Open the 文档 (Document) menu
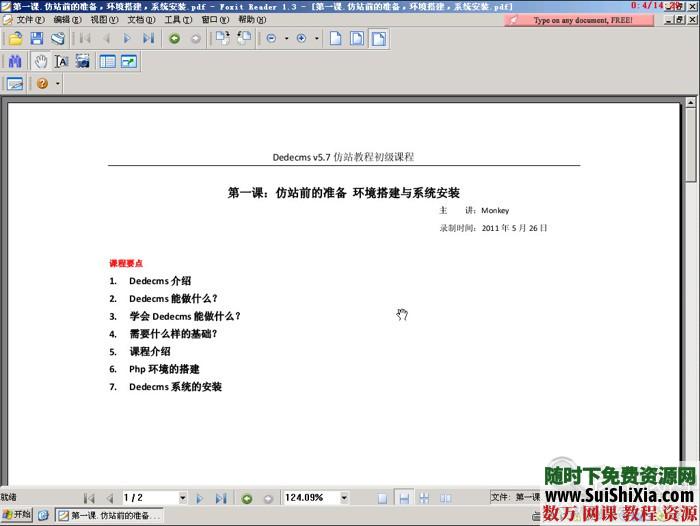The image size is (700, 526). [x=142, y=20]
